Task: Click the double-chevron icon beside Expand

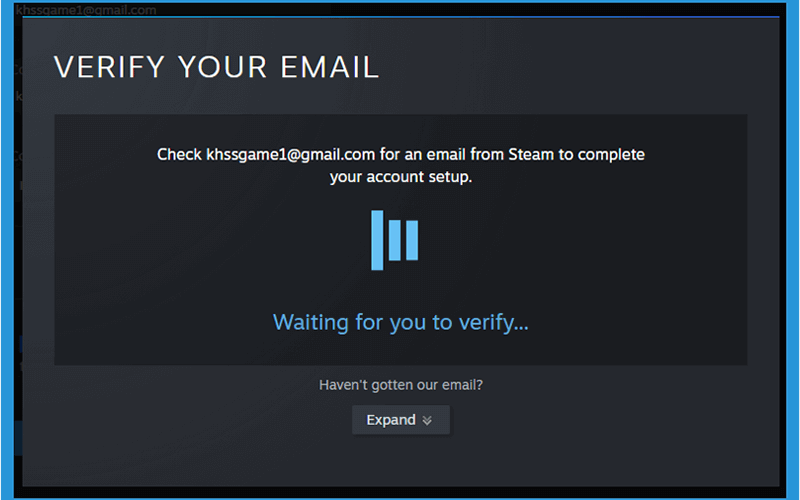Action: click(x=427, y=420)
